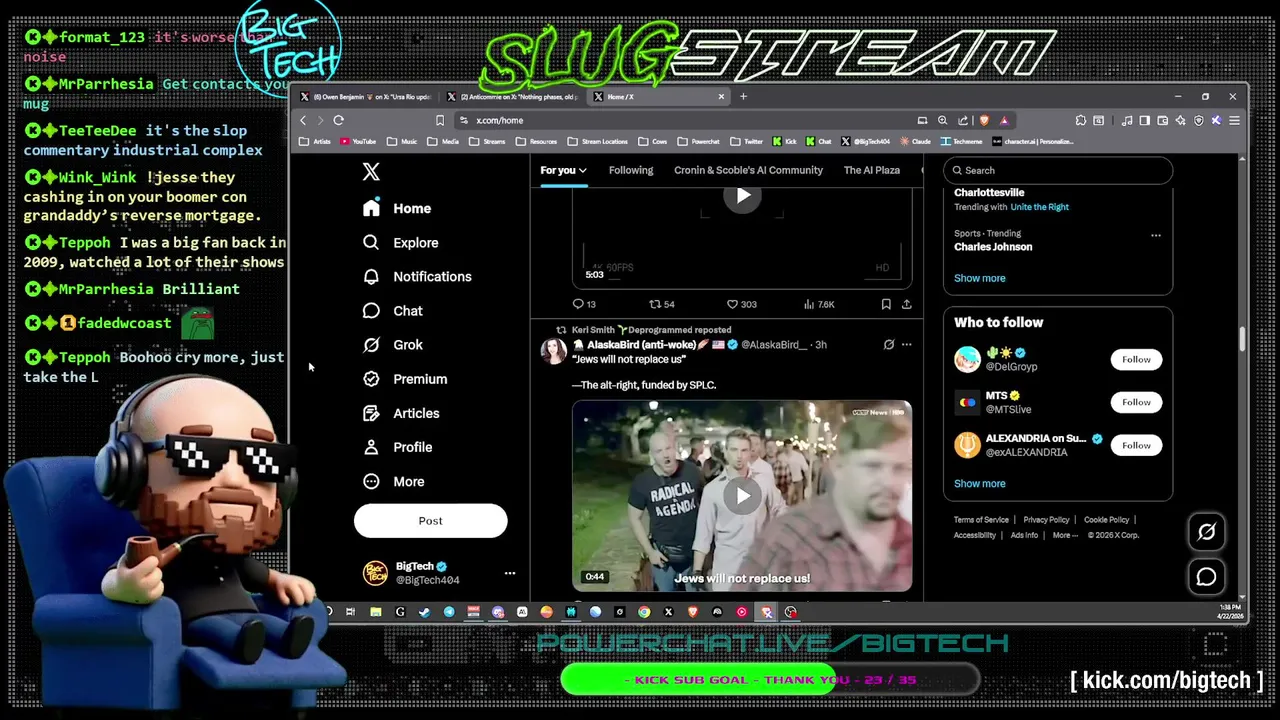Bookmark the post with 303 likes

pos(886,304)
